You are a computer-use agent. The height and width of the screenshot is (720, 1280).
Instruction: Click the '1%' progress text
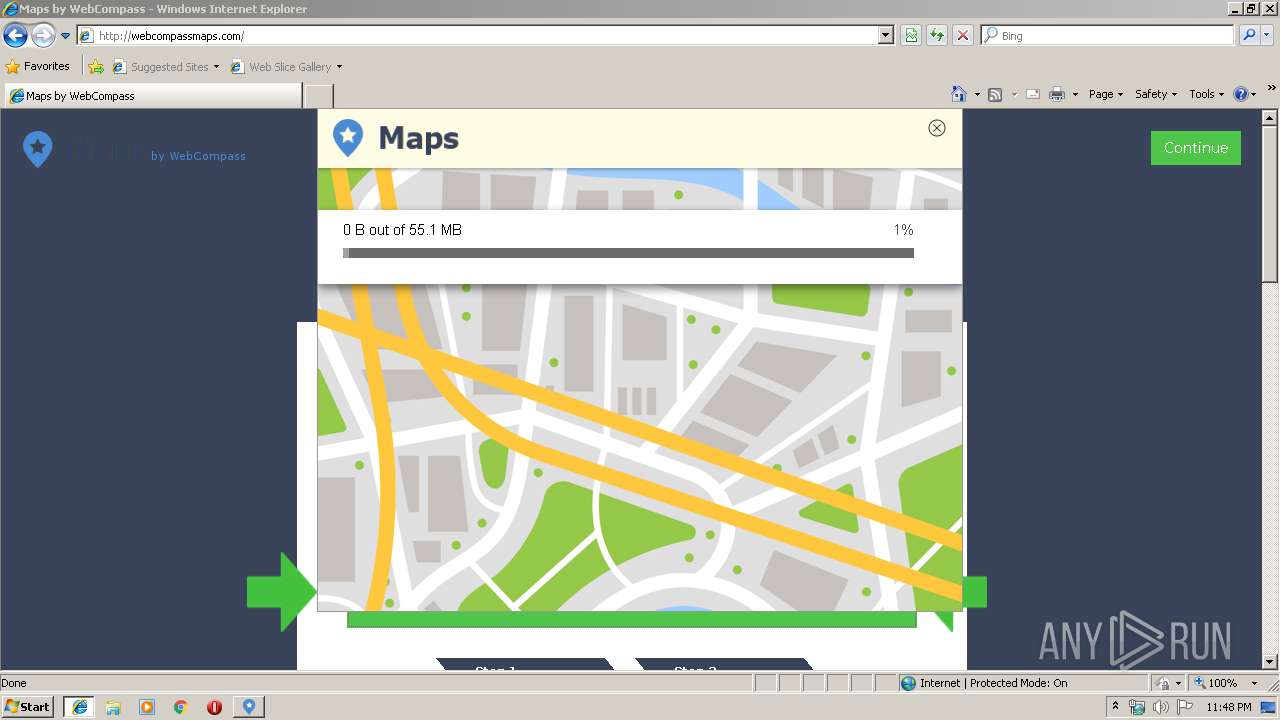point(903,230)
